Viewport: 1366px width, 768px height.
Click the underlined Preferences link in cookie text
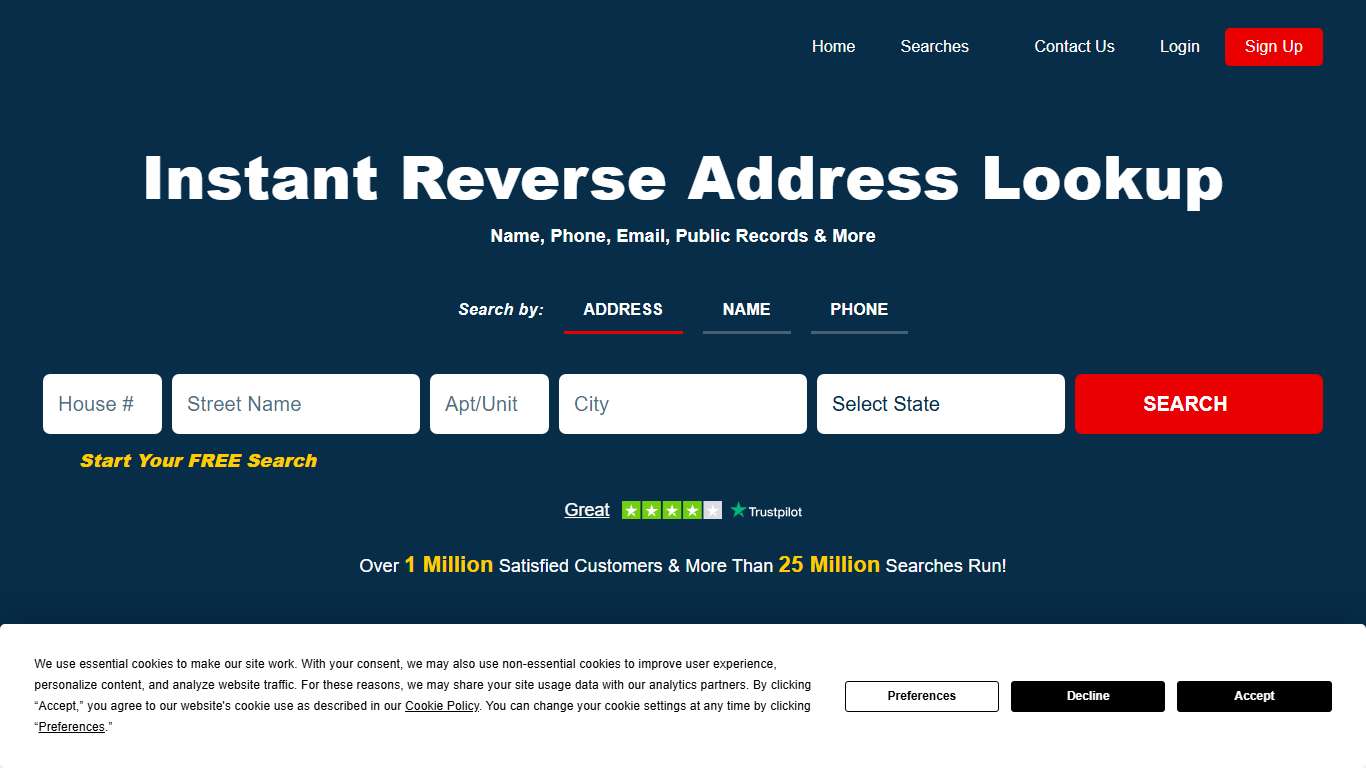tap(71, 727)
